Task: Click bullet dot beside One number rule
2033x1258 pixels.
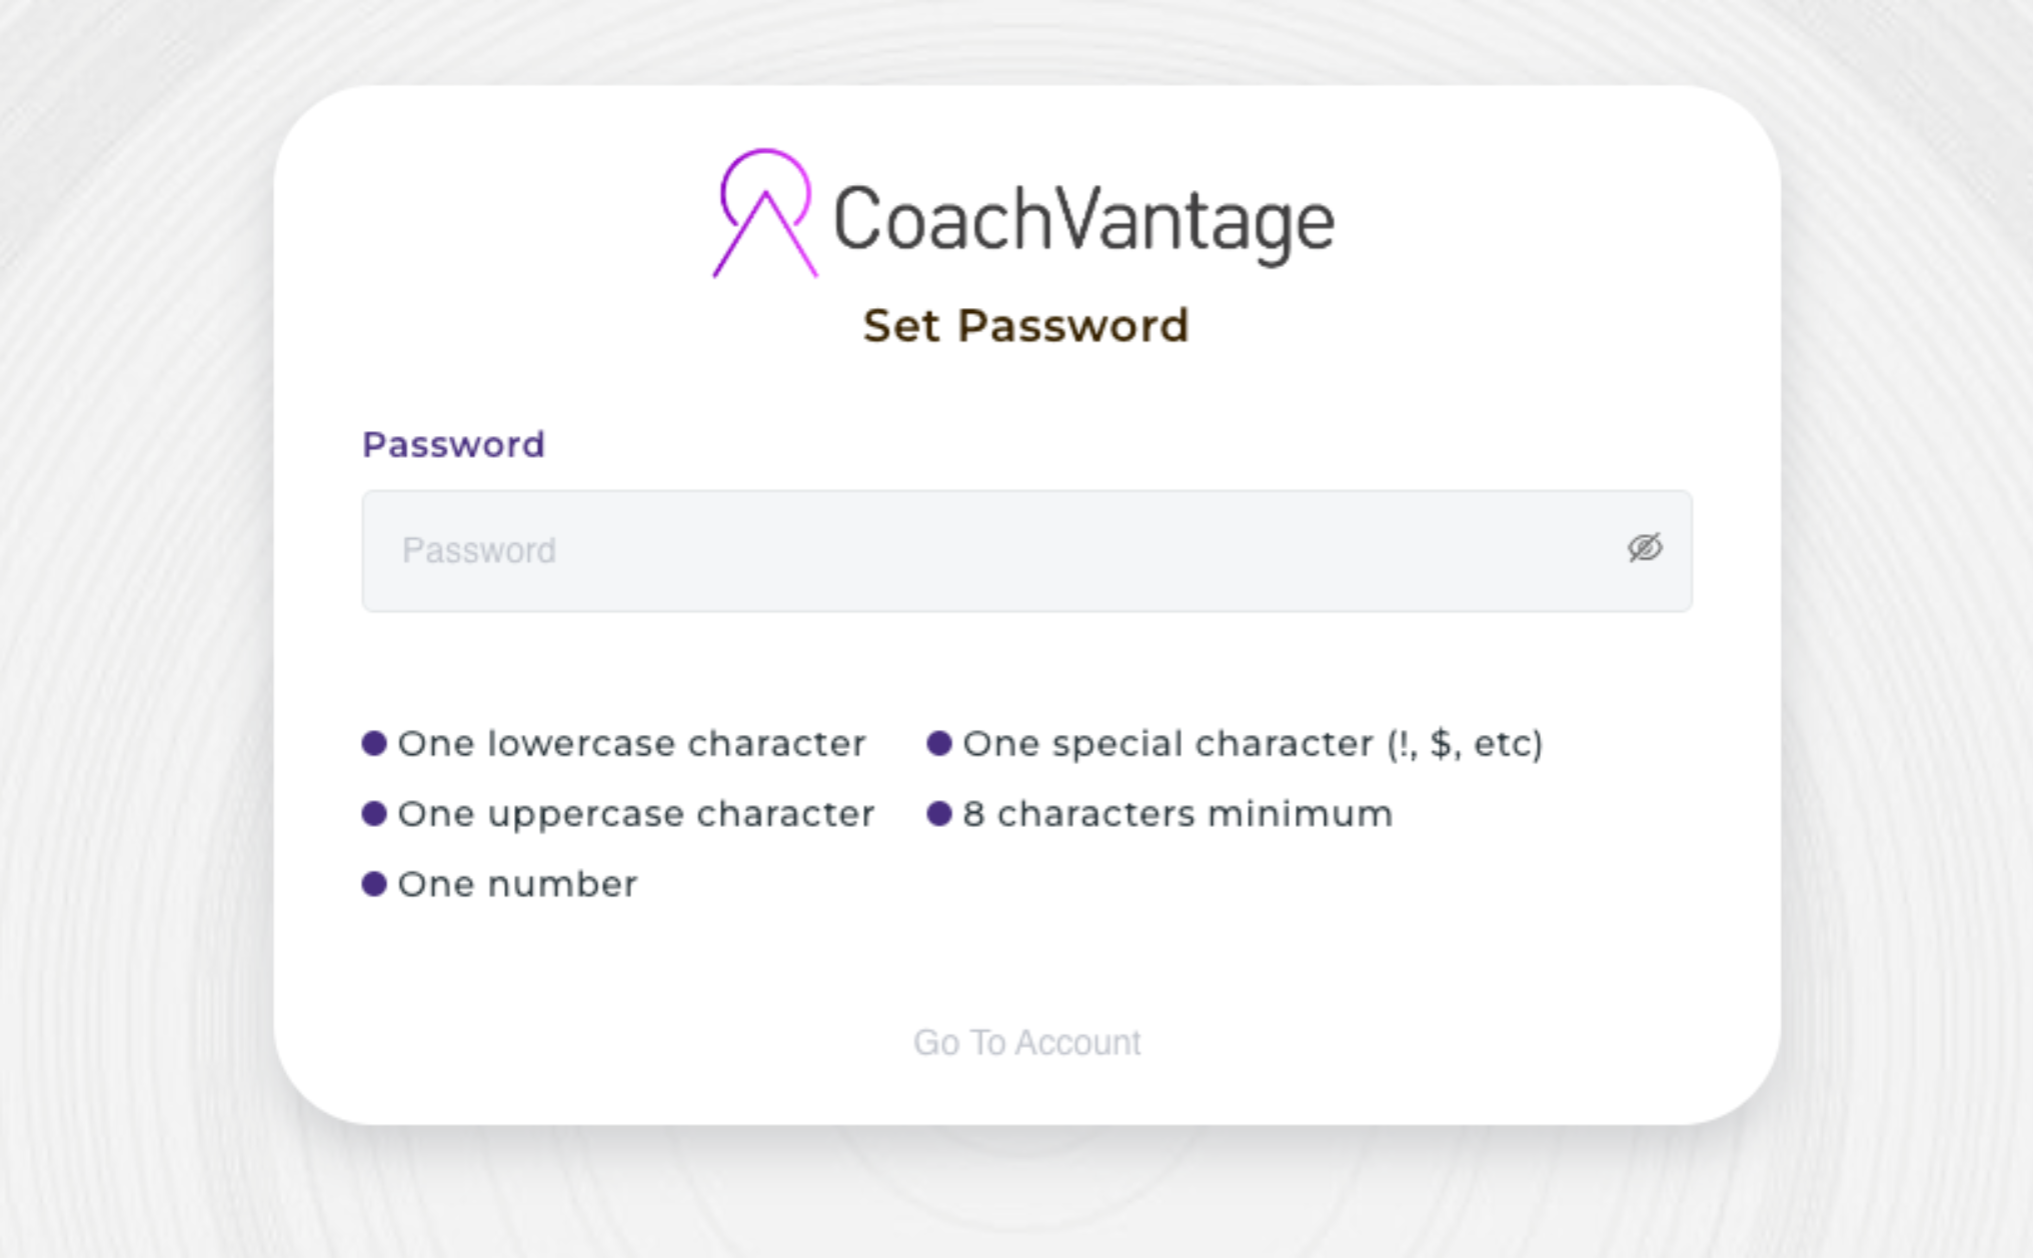Action: (x=374, y=884)
